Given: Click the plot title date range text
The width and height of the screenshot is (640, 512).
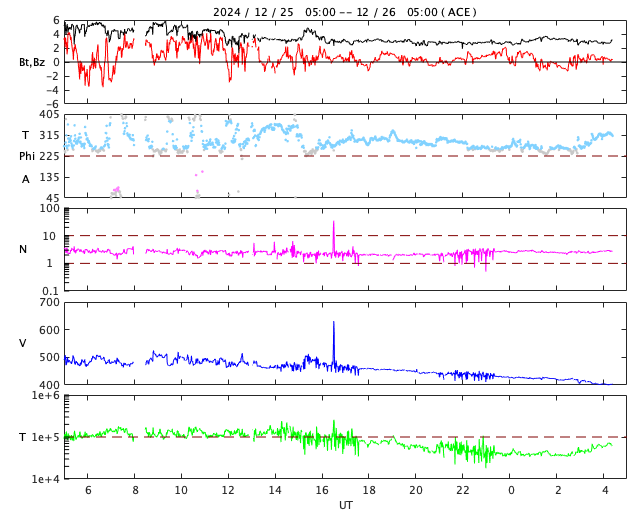Looking at the screenshot, I should coord(344,12).
